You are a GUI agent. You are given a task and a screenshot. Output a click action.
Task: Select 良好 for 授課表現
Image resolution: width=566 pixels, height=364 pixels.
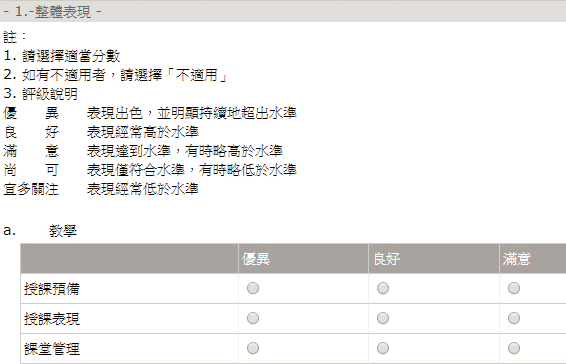[383, 318]
